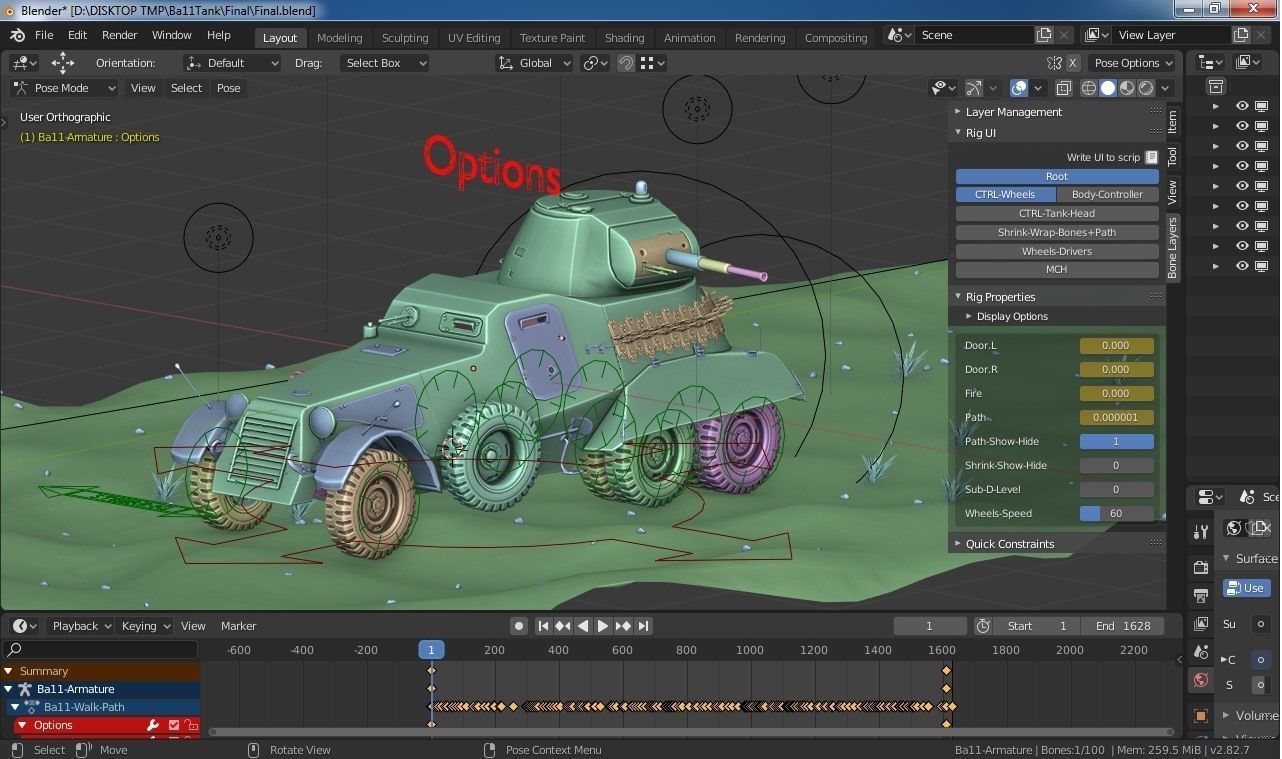Select the move cursor tool icon in header

tap(63, 62)
